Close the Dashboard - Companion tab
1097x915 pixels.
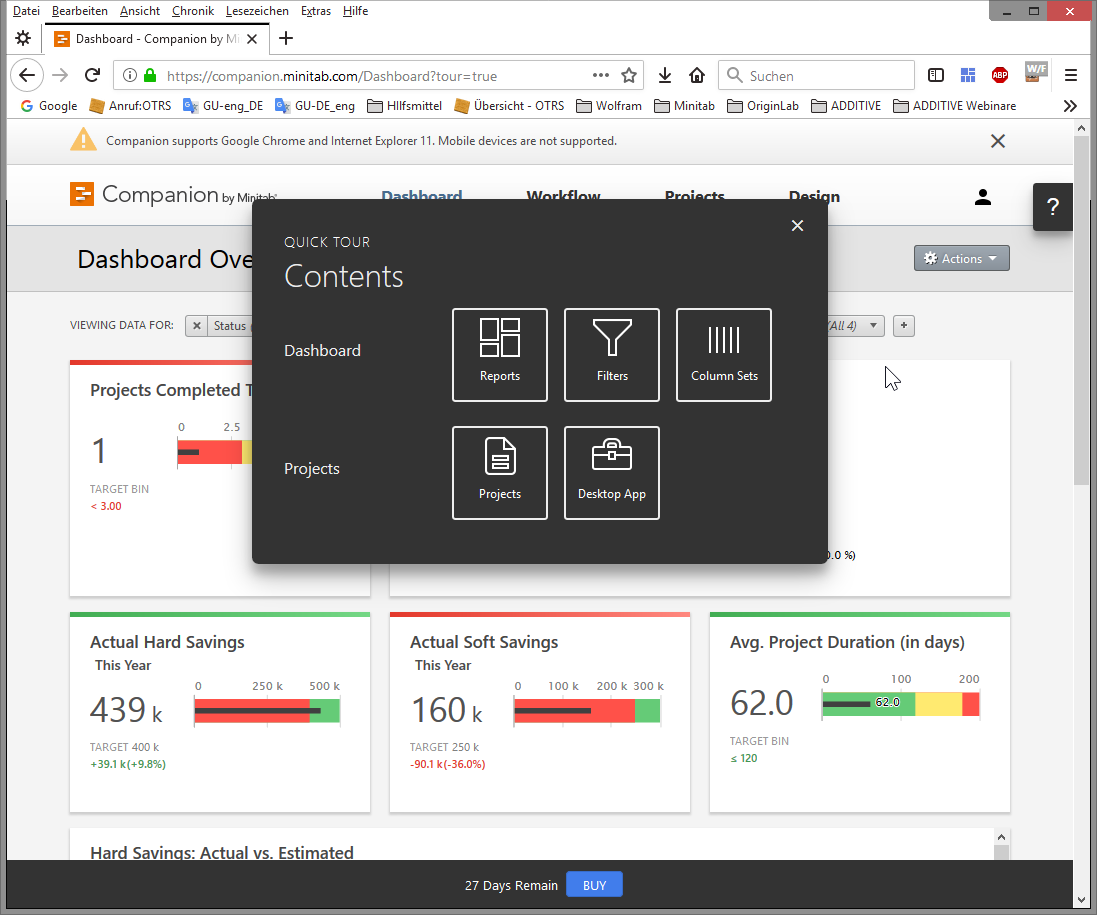[x=252, y=39]
